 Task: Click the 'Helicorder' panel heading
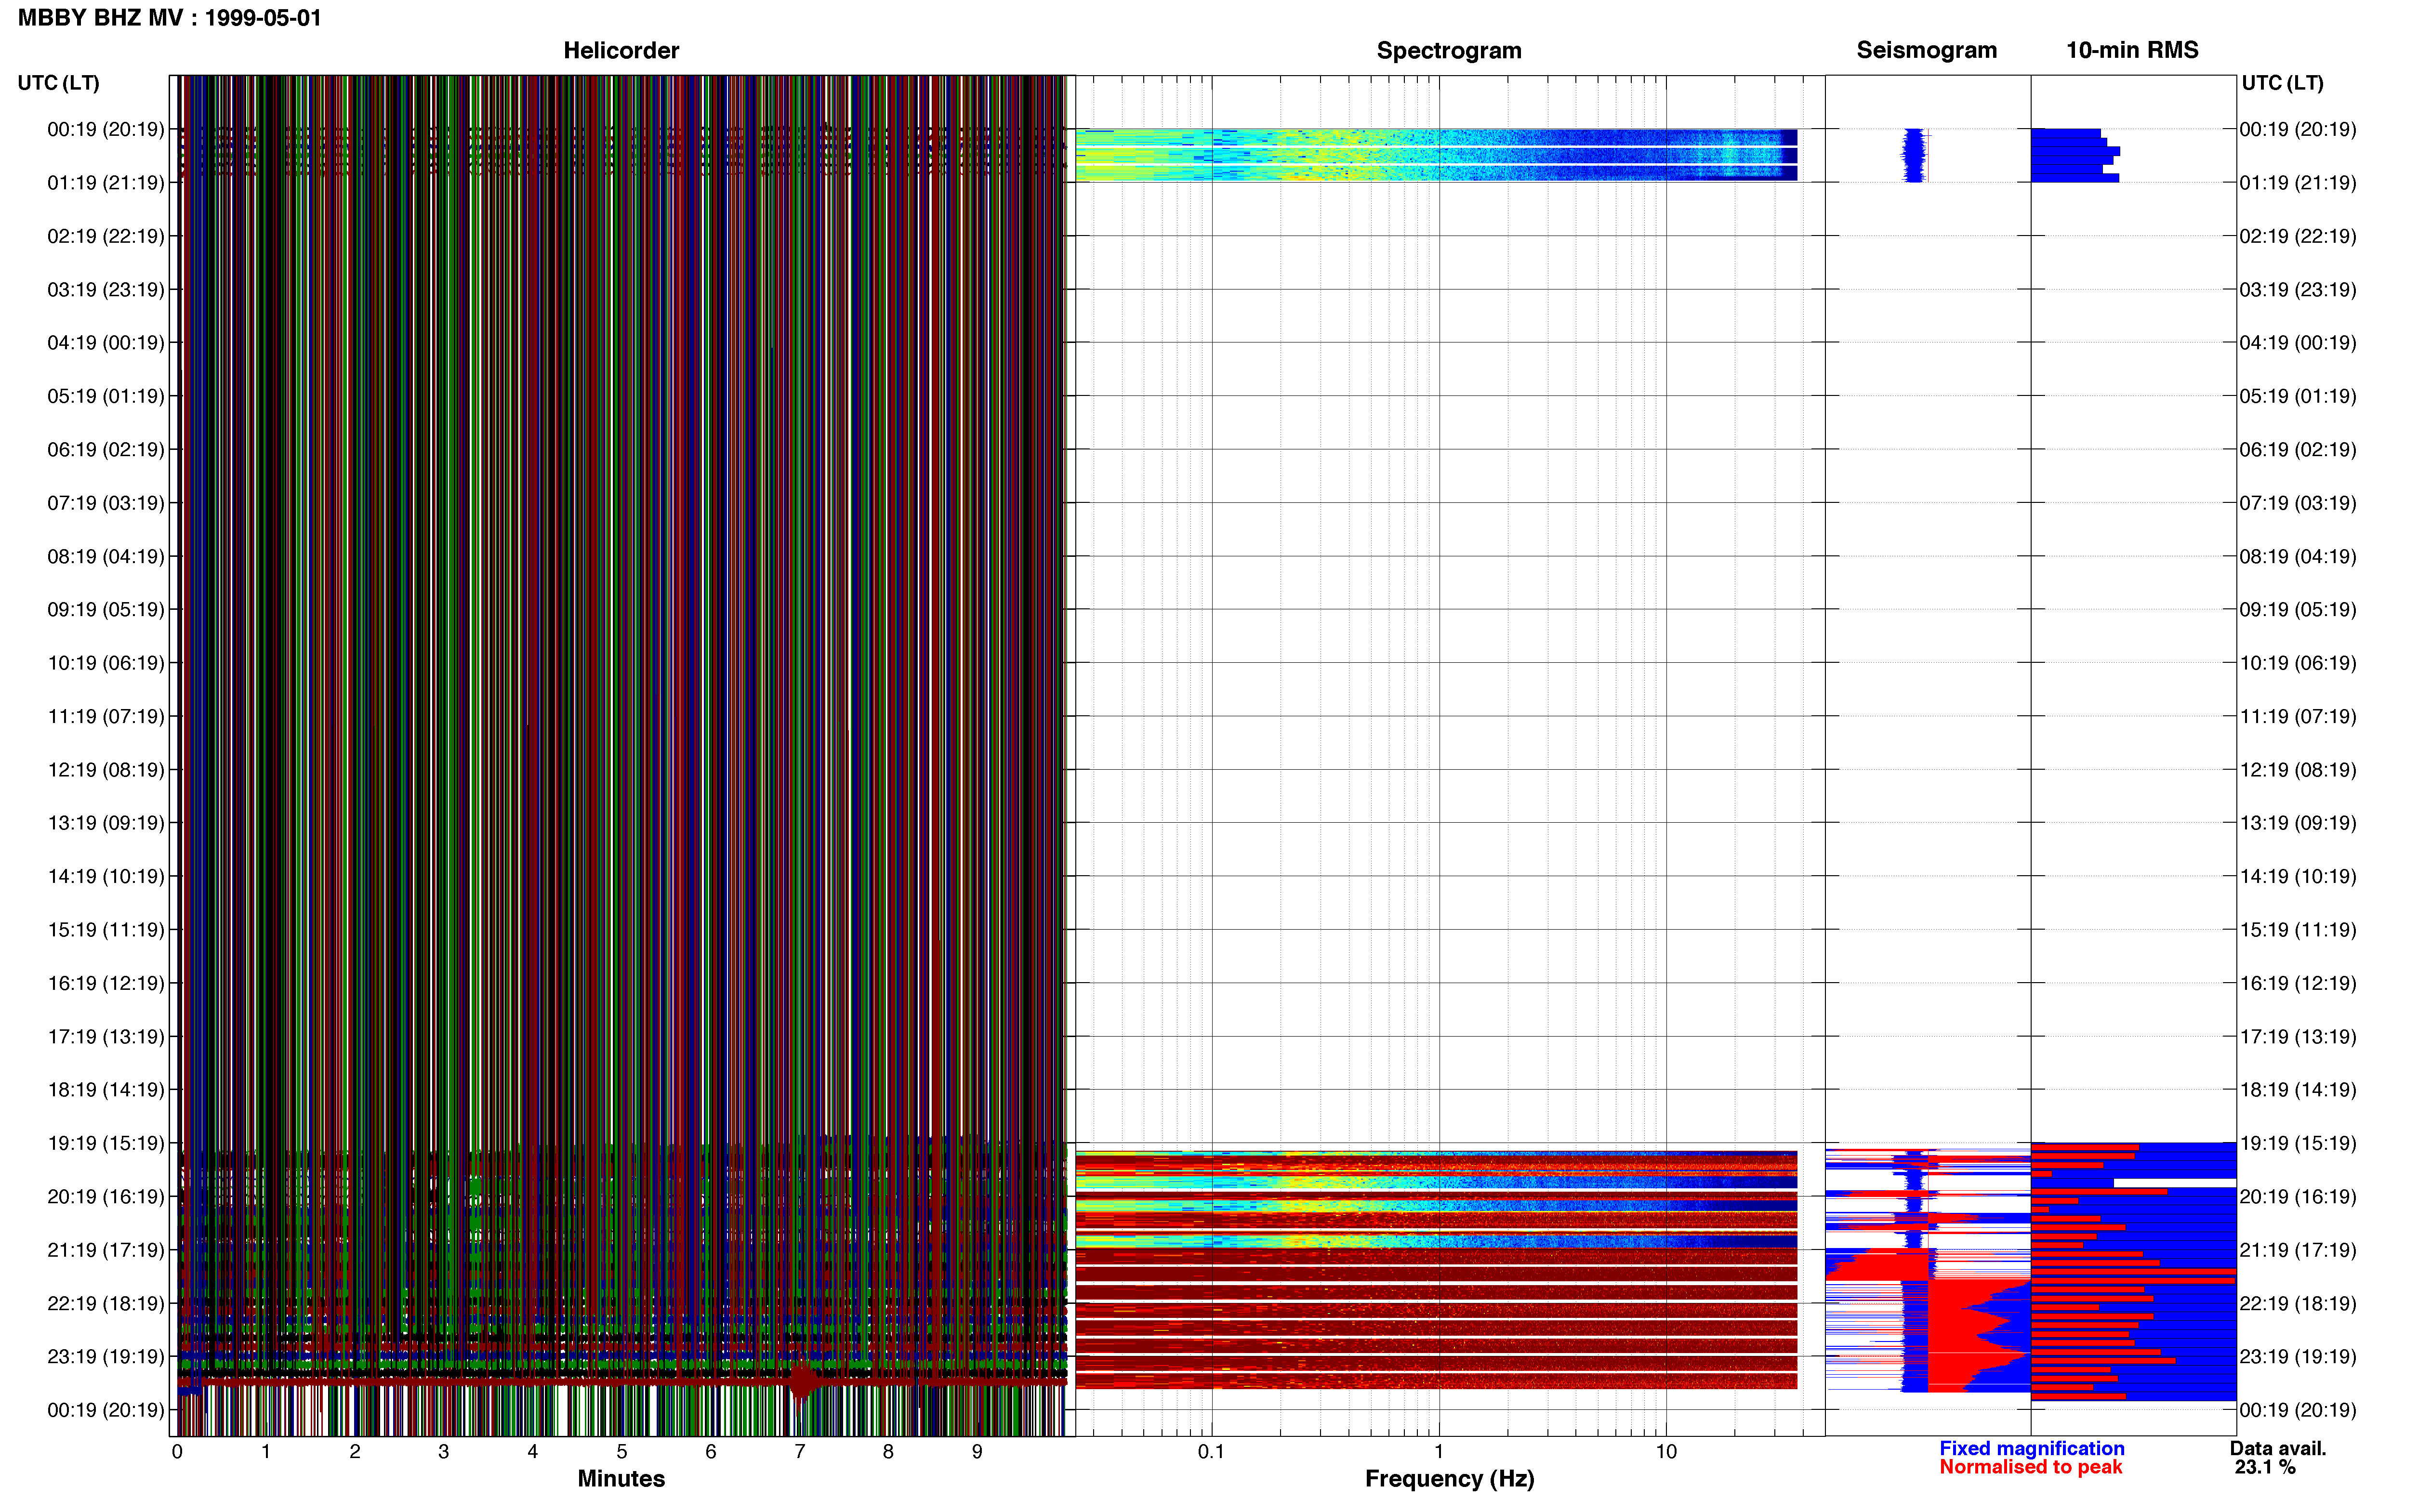[x=621, y=50]
